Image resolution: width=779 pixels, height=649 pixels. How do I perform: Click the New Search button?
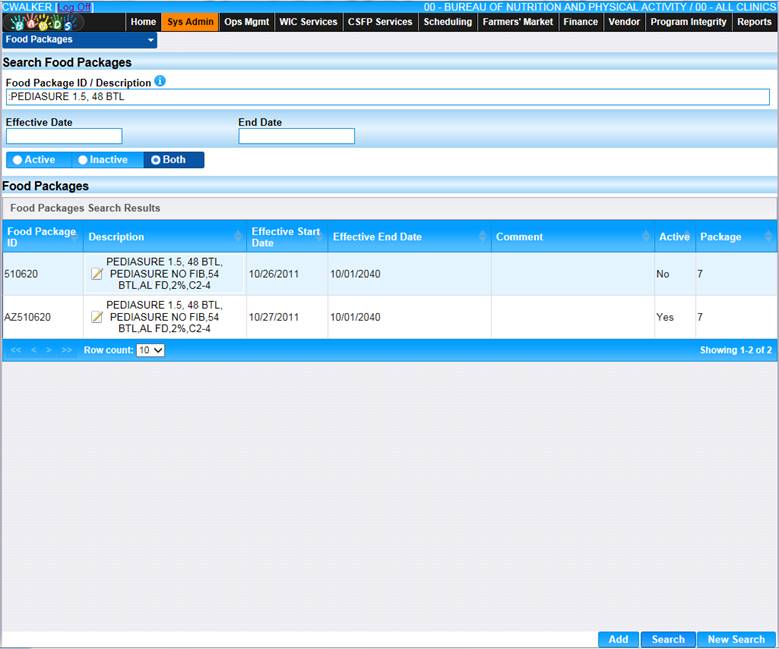click(x=736, y=640)
